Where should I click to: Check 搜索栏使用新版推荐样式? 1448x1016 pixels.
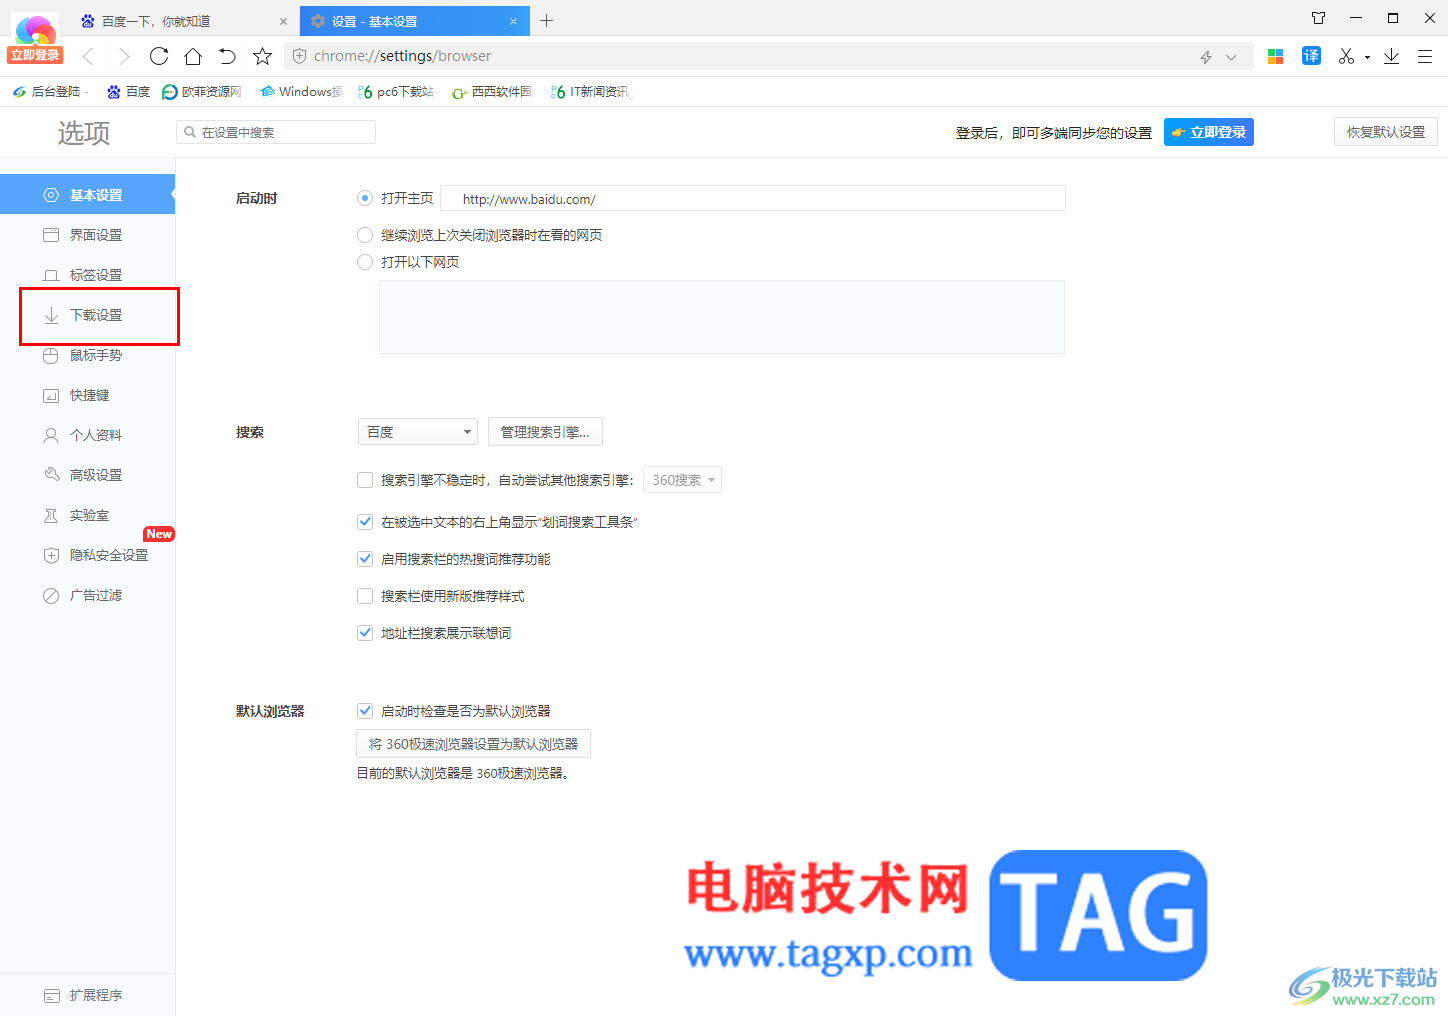pyautogui.click(x=365, y=596)
